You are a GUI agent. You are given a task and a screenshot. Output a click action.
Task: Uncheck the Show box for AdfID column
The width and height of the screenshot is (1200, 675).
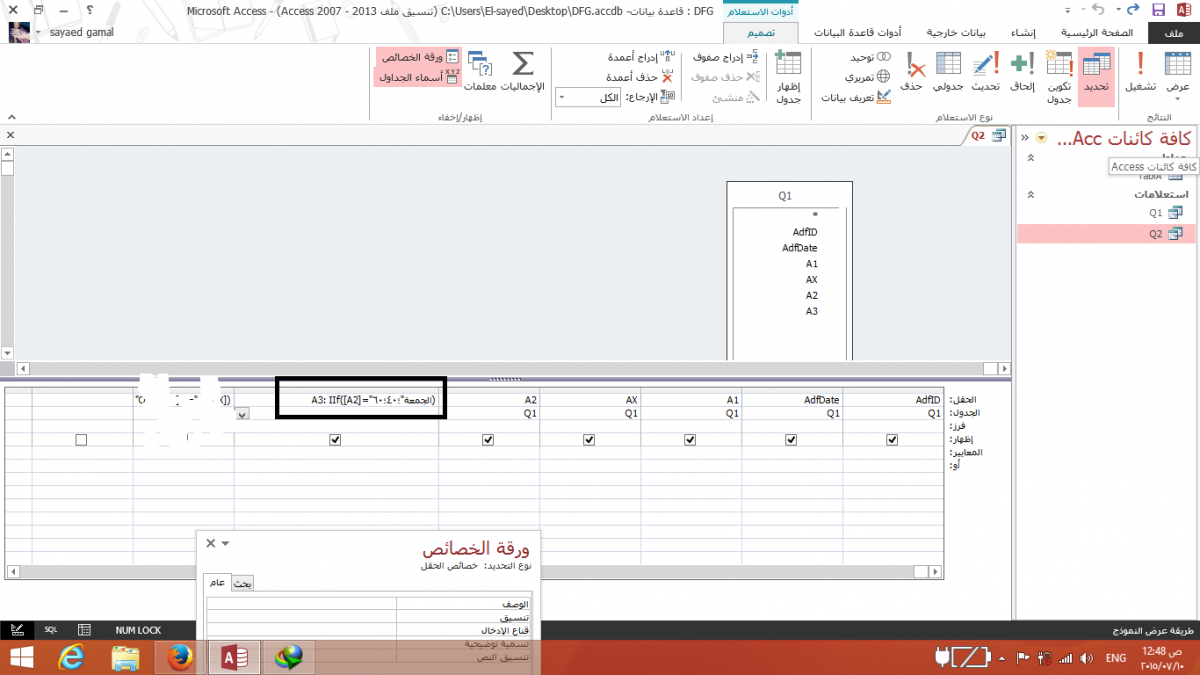tap(892, 439)
